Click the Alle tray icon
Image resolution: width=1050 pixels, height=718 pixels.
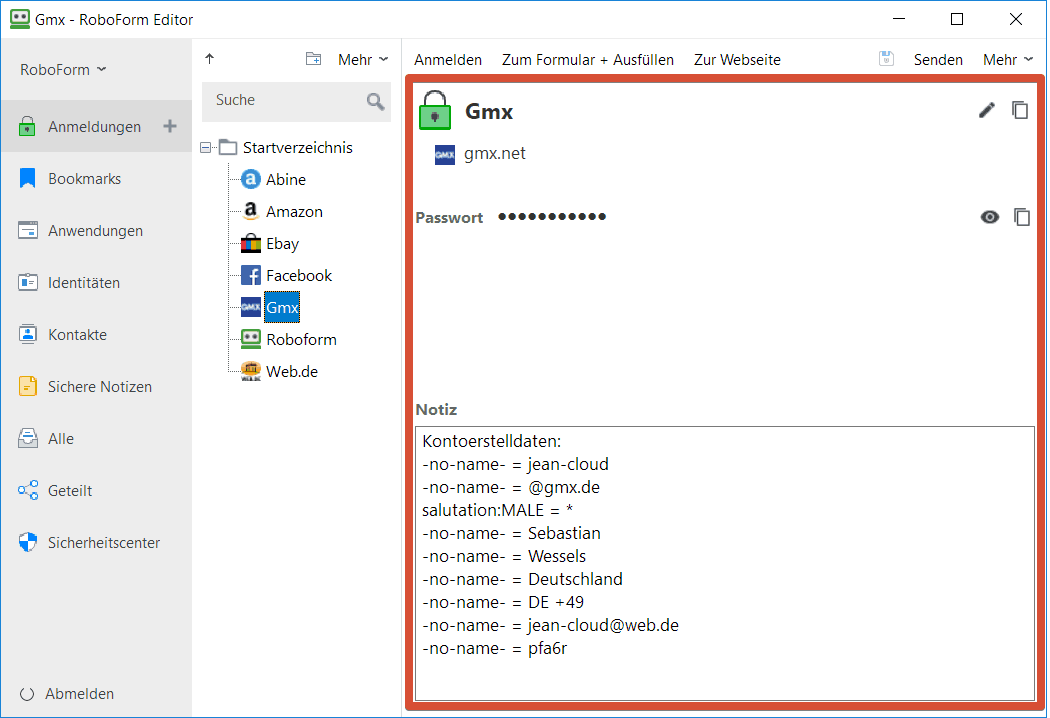click(27, 438)
